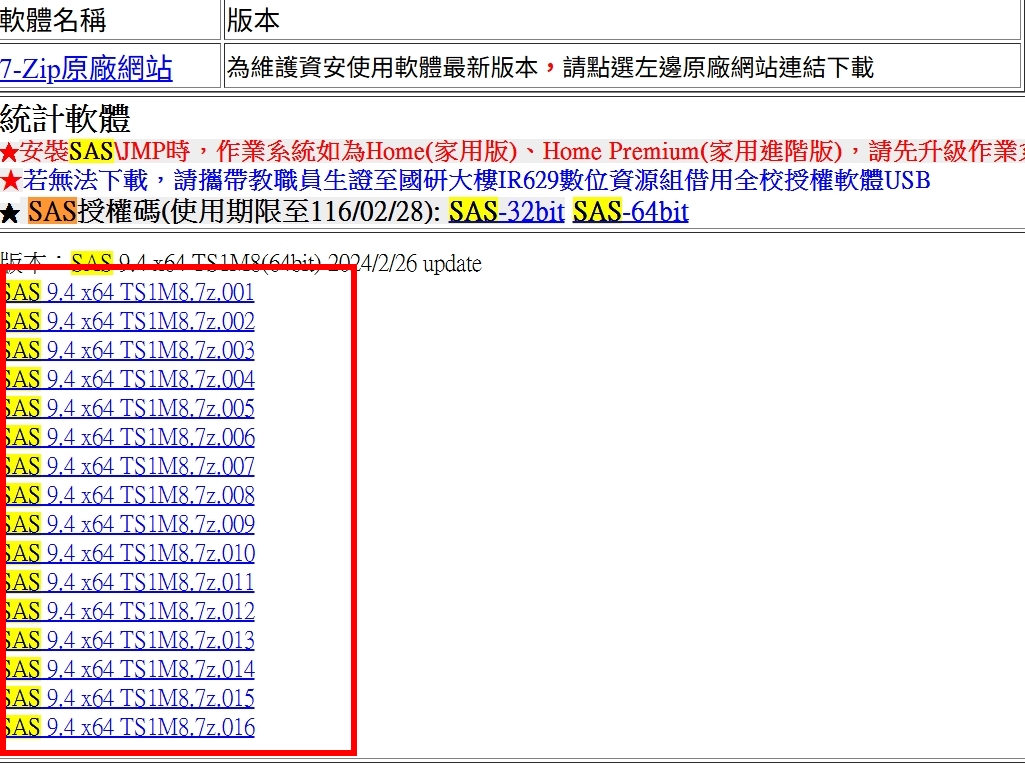This screenshot has height=768, width=1025.
Task: Download SAS 9.4 x64 TS1M8.7z.001
Action: click(x=130, y=292)
